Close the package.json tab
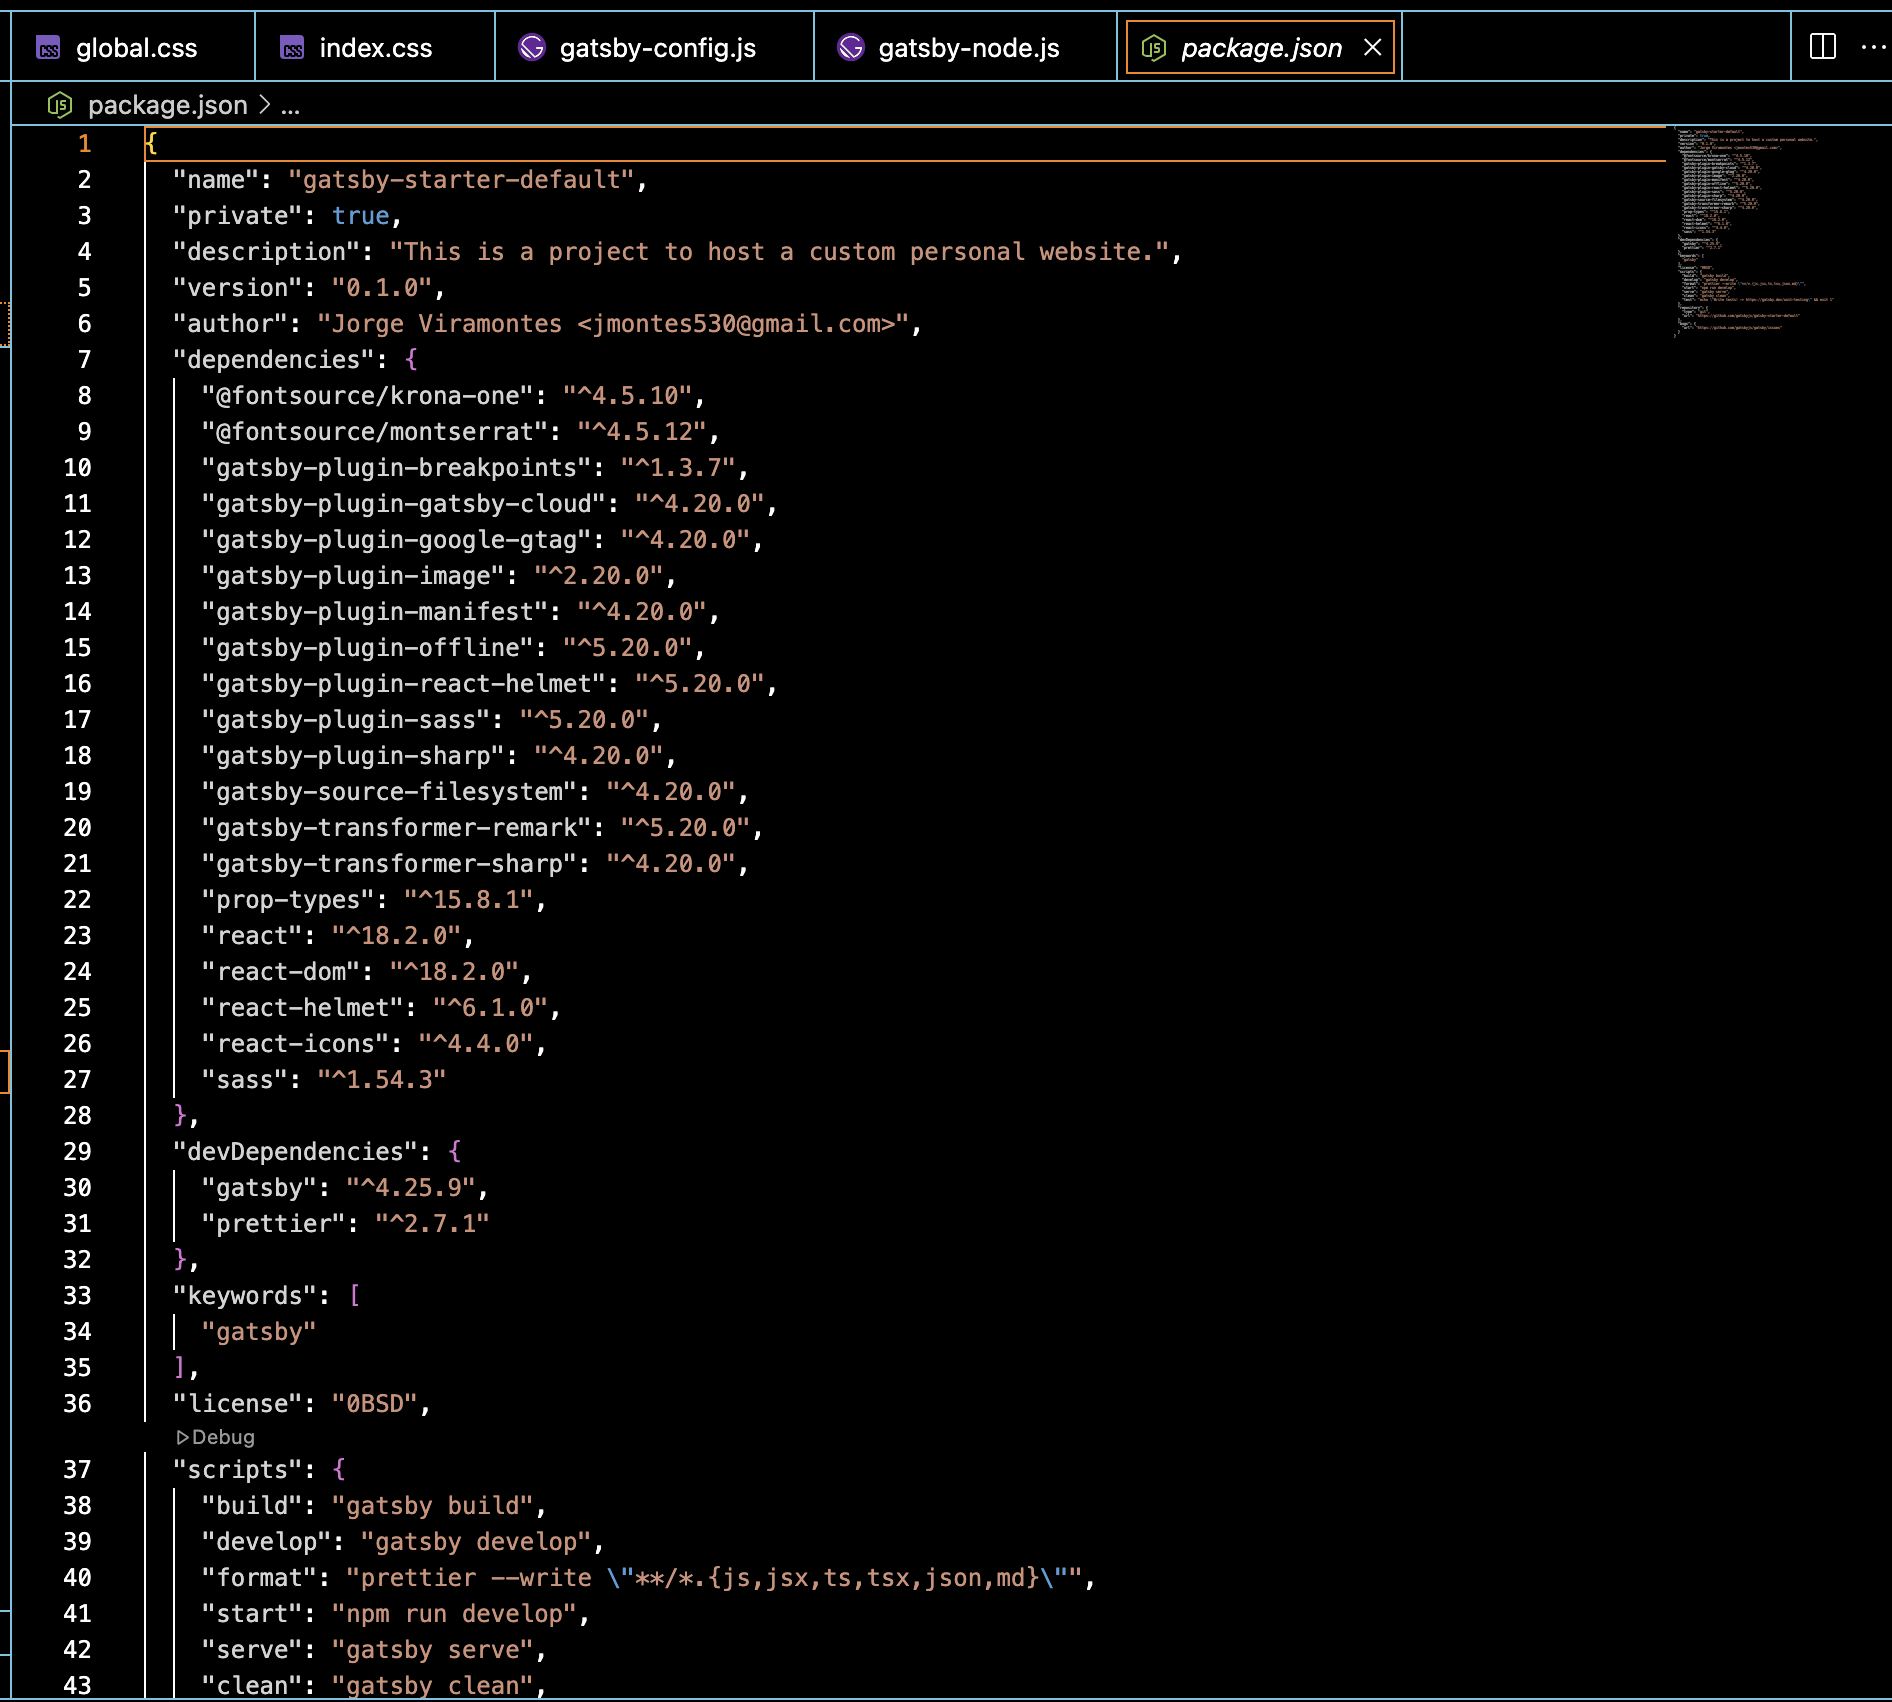Screen dimensions: 1892x1702 [x=1374, y=47]
